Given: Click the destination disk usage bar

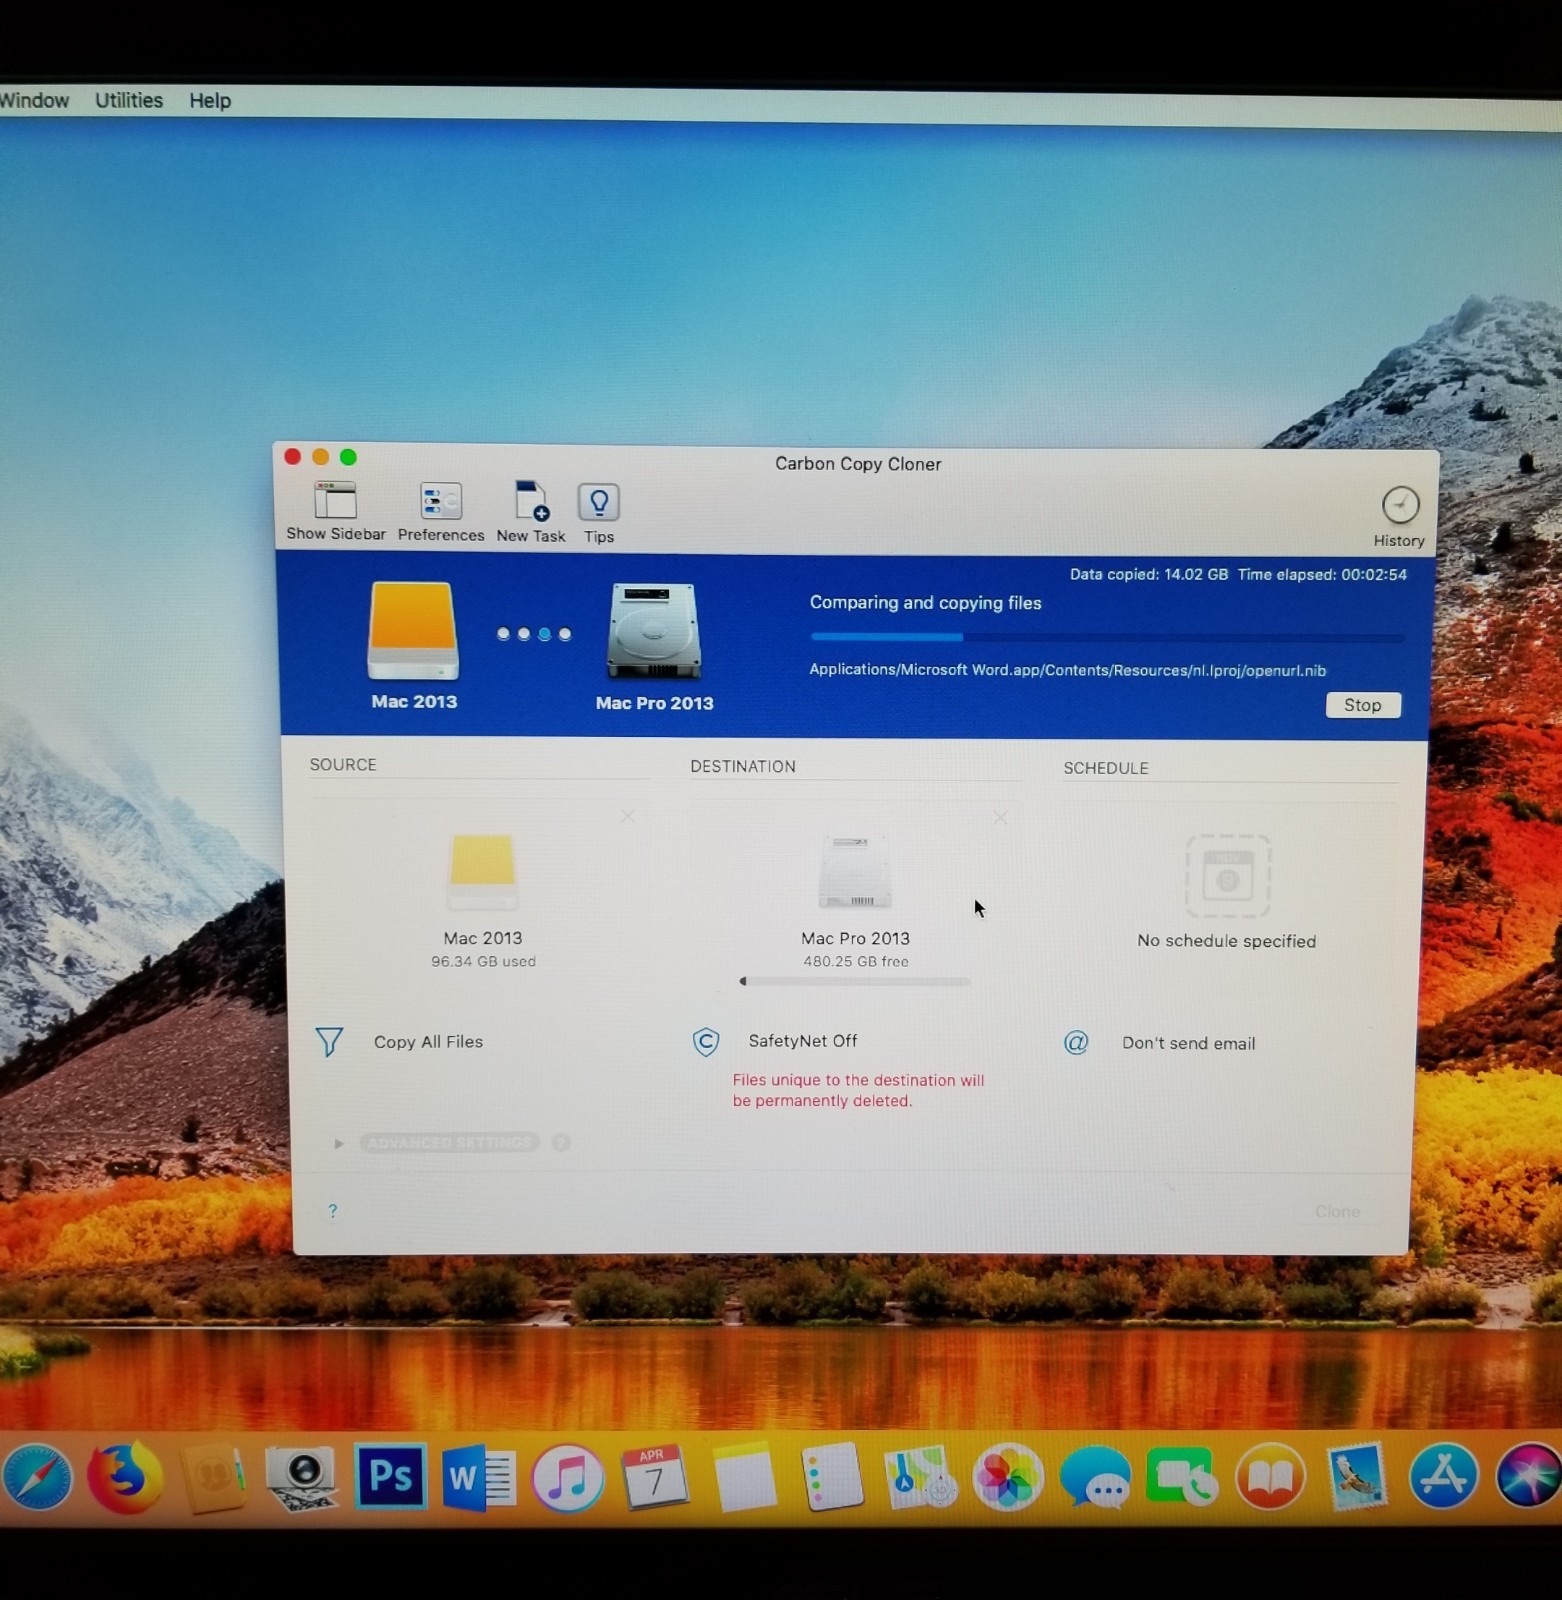Looking at the screenshot, I should 855,982.
